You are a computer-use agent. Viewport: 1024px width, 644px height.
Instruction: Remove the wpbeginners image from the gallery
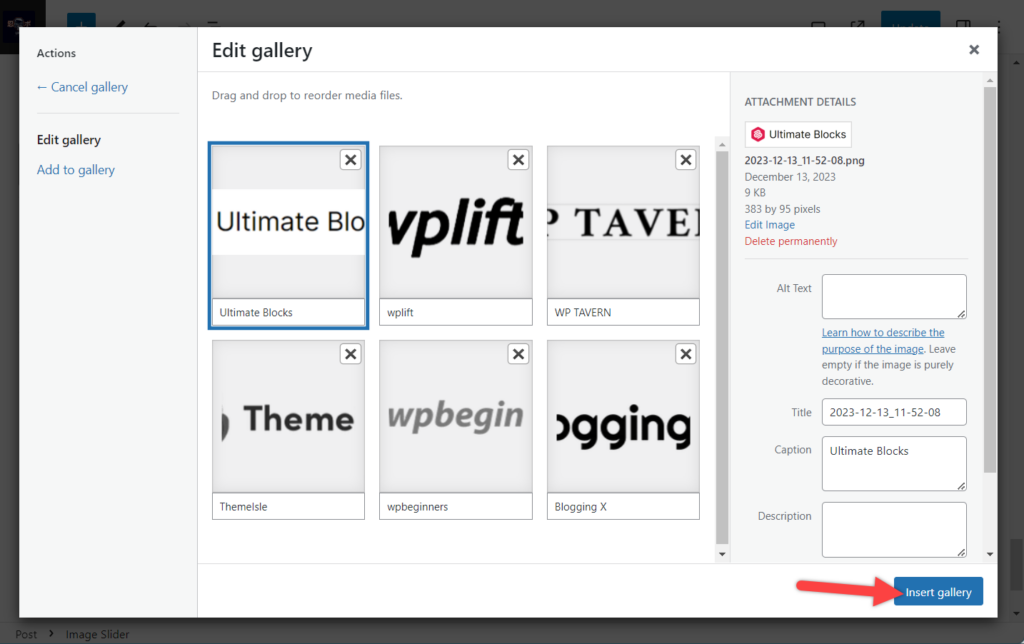point(518,353)
